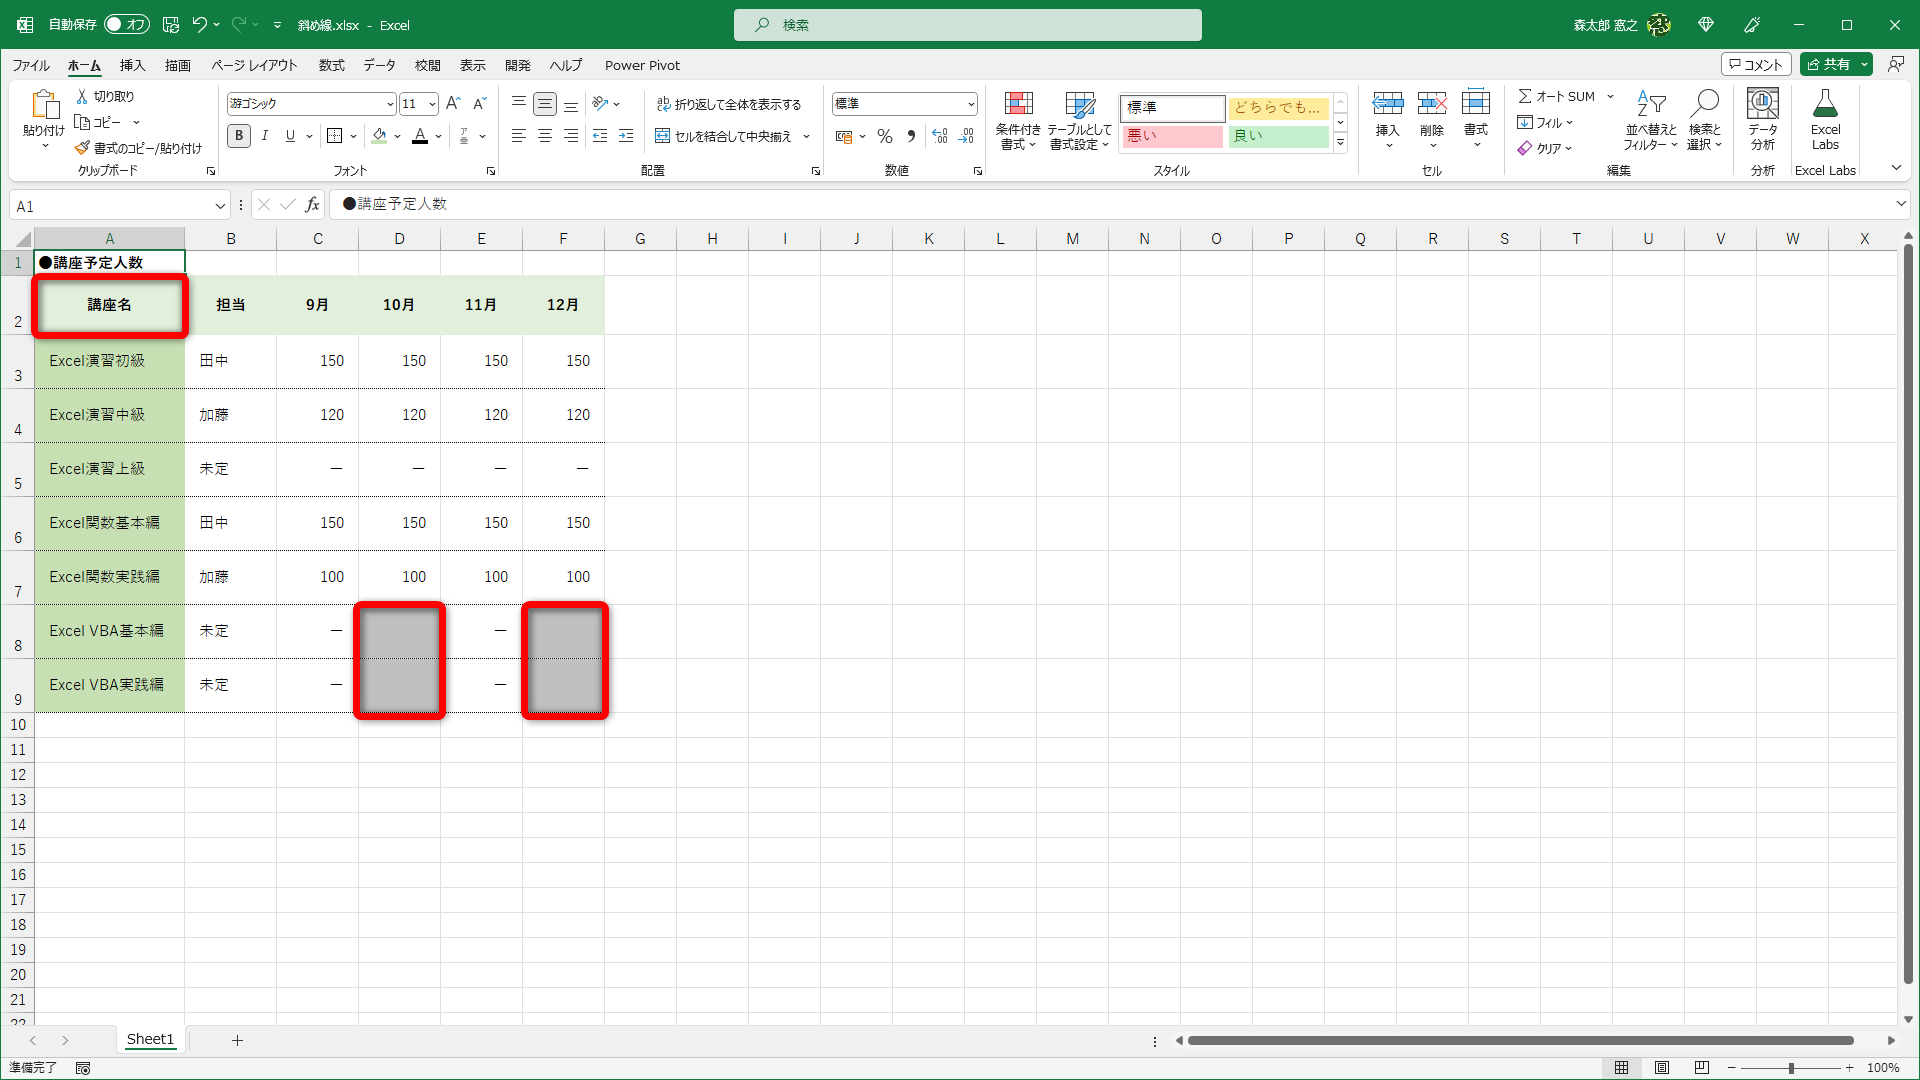Open the Page Layout ribbon tab

254,65
